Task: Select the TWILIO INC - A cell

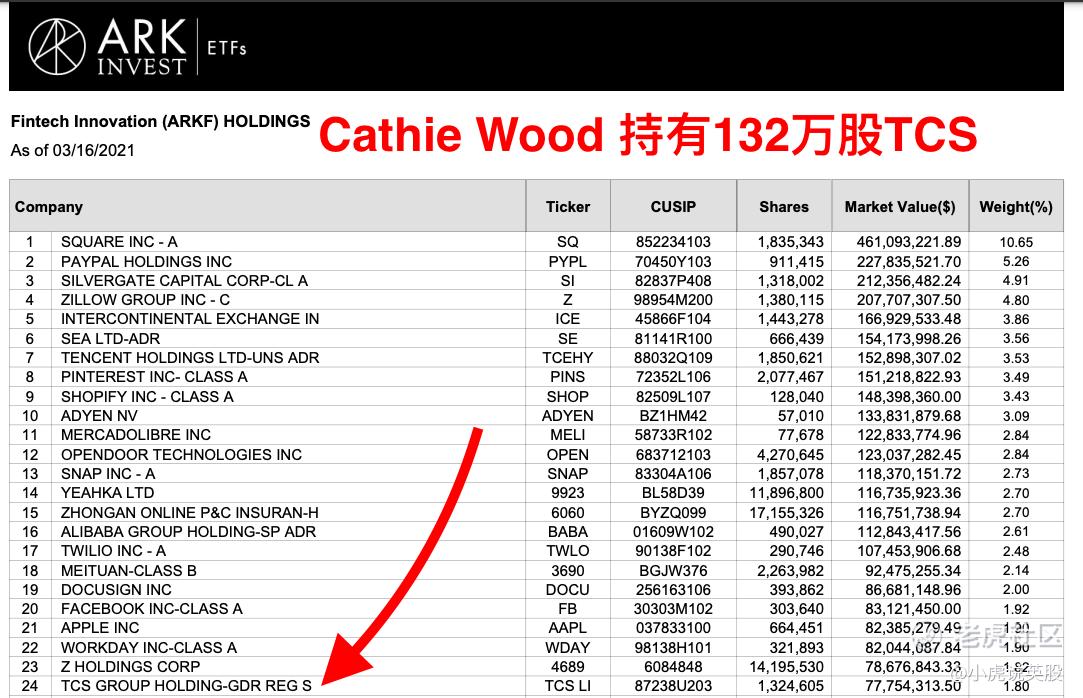Action: (x=288, y=551)
